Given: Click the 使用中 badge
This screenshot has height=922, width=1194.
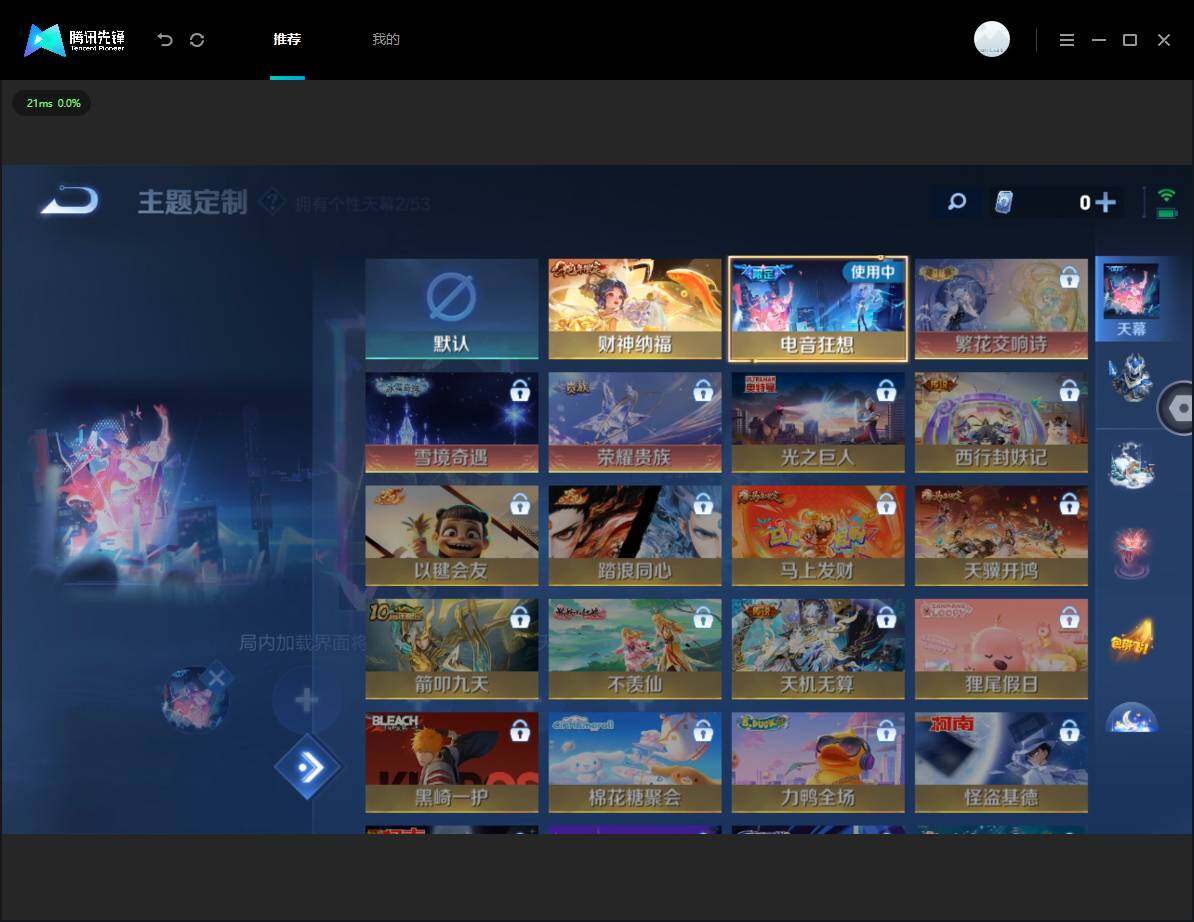Looking at the screenshot, I should tap(873, 272).
